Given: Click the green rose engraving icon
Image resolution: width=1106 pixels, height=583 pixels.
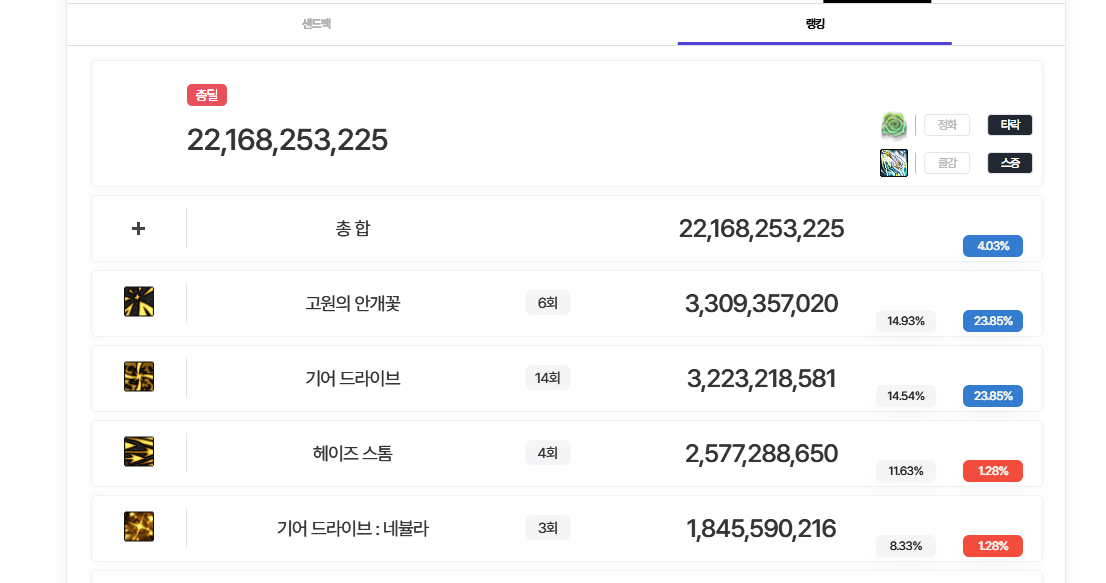Looking at the screenshot, I should (893, 125).
